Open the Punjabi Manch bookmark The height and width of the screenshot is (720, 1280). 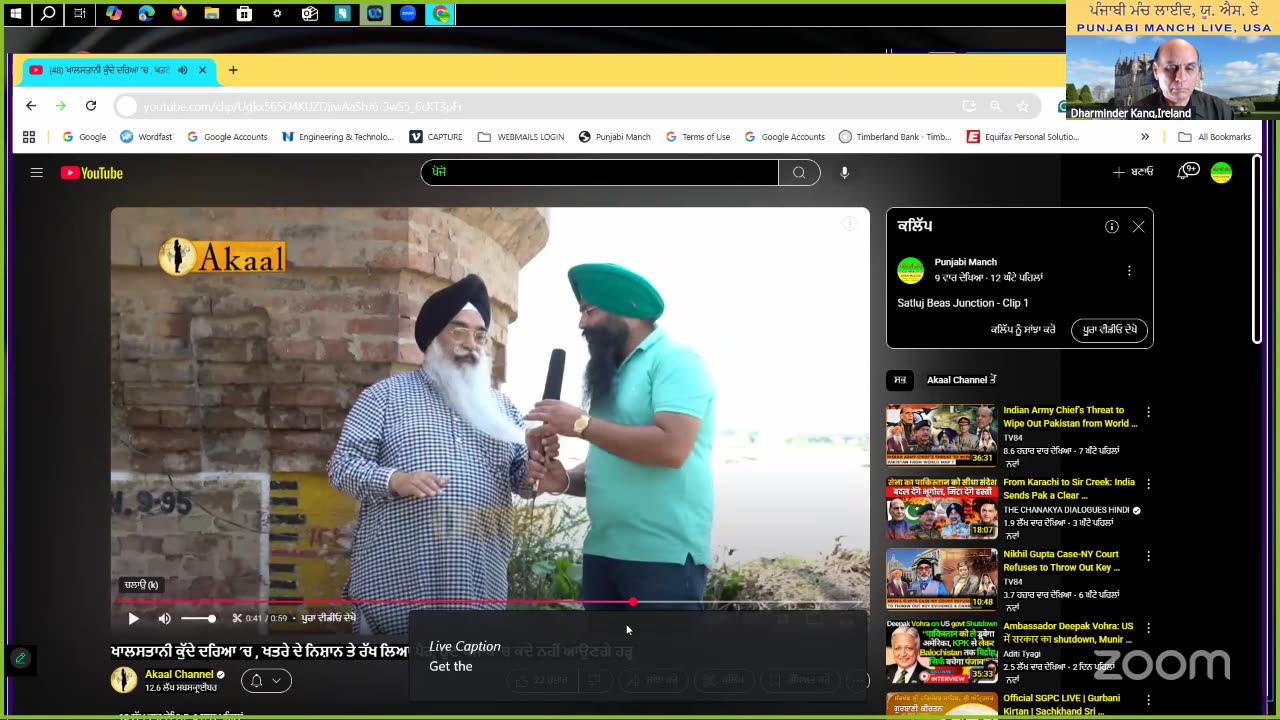tap(614, 137)
